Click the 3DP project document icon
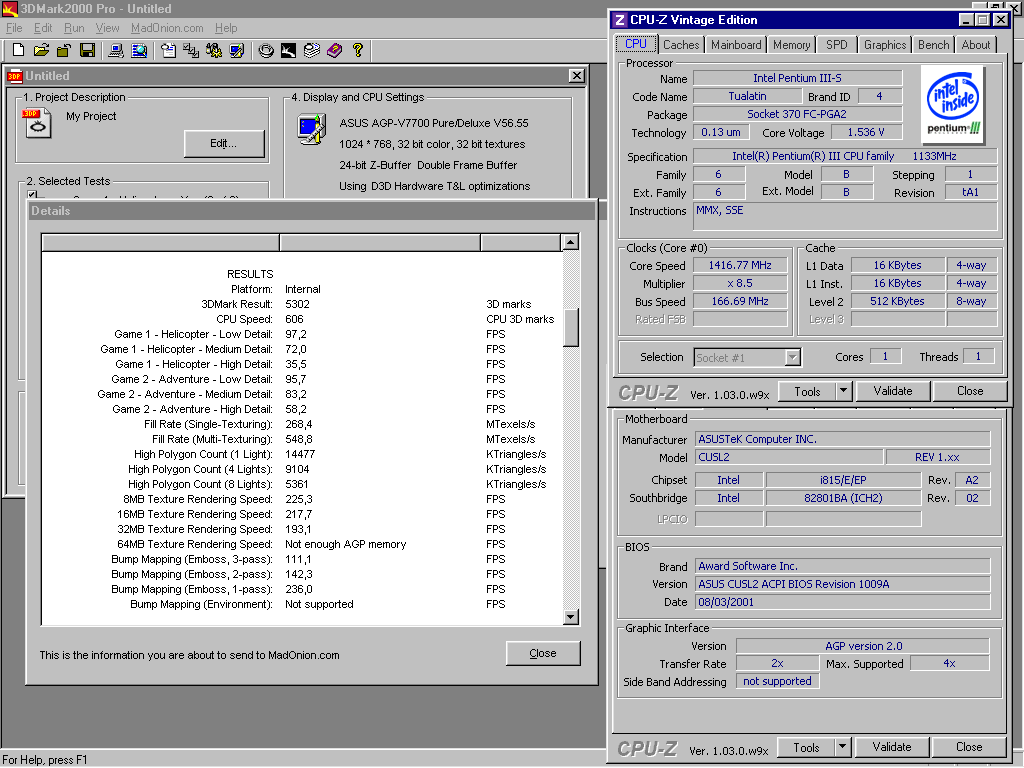This screenshot has width=1024, height=768. click(x=36, y=123)
